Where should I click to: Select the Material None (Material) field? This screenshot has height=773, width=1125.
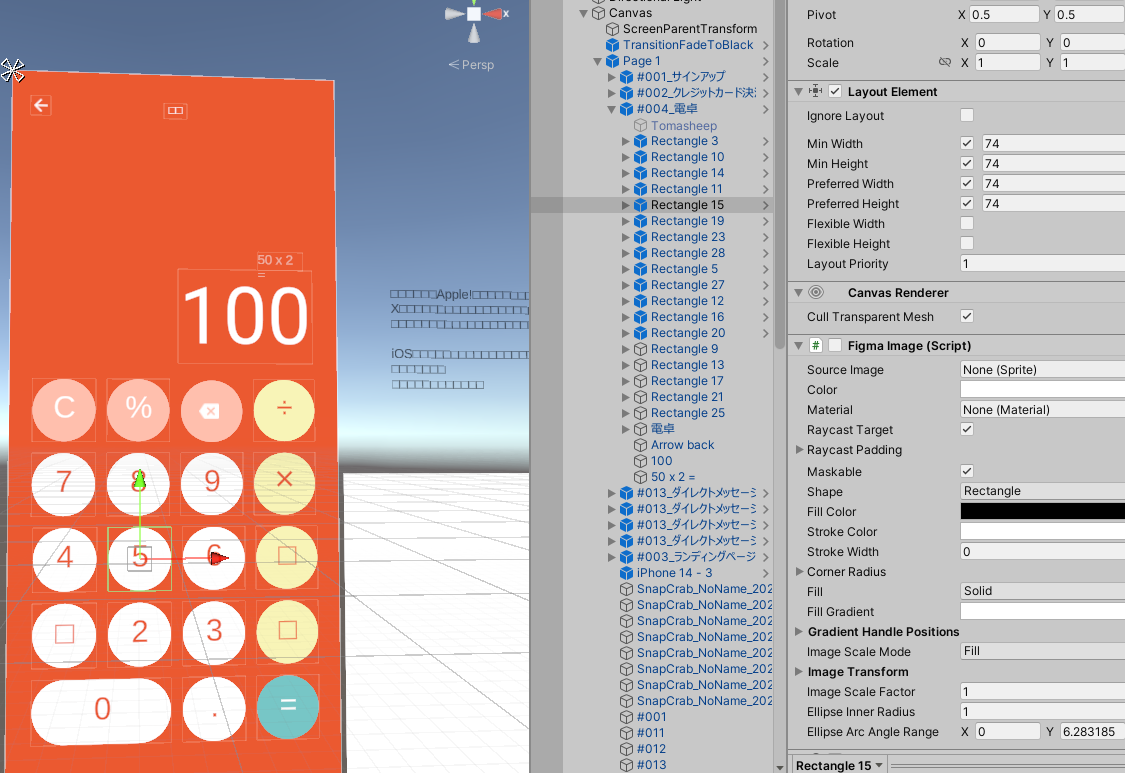tap(1041, 409)
